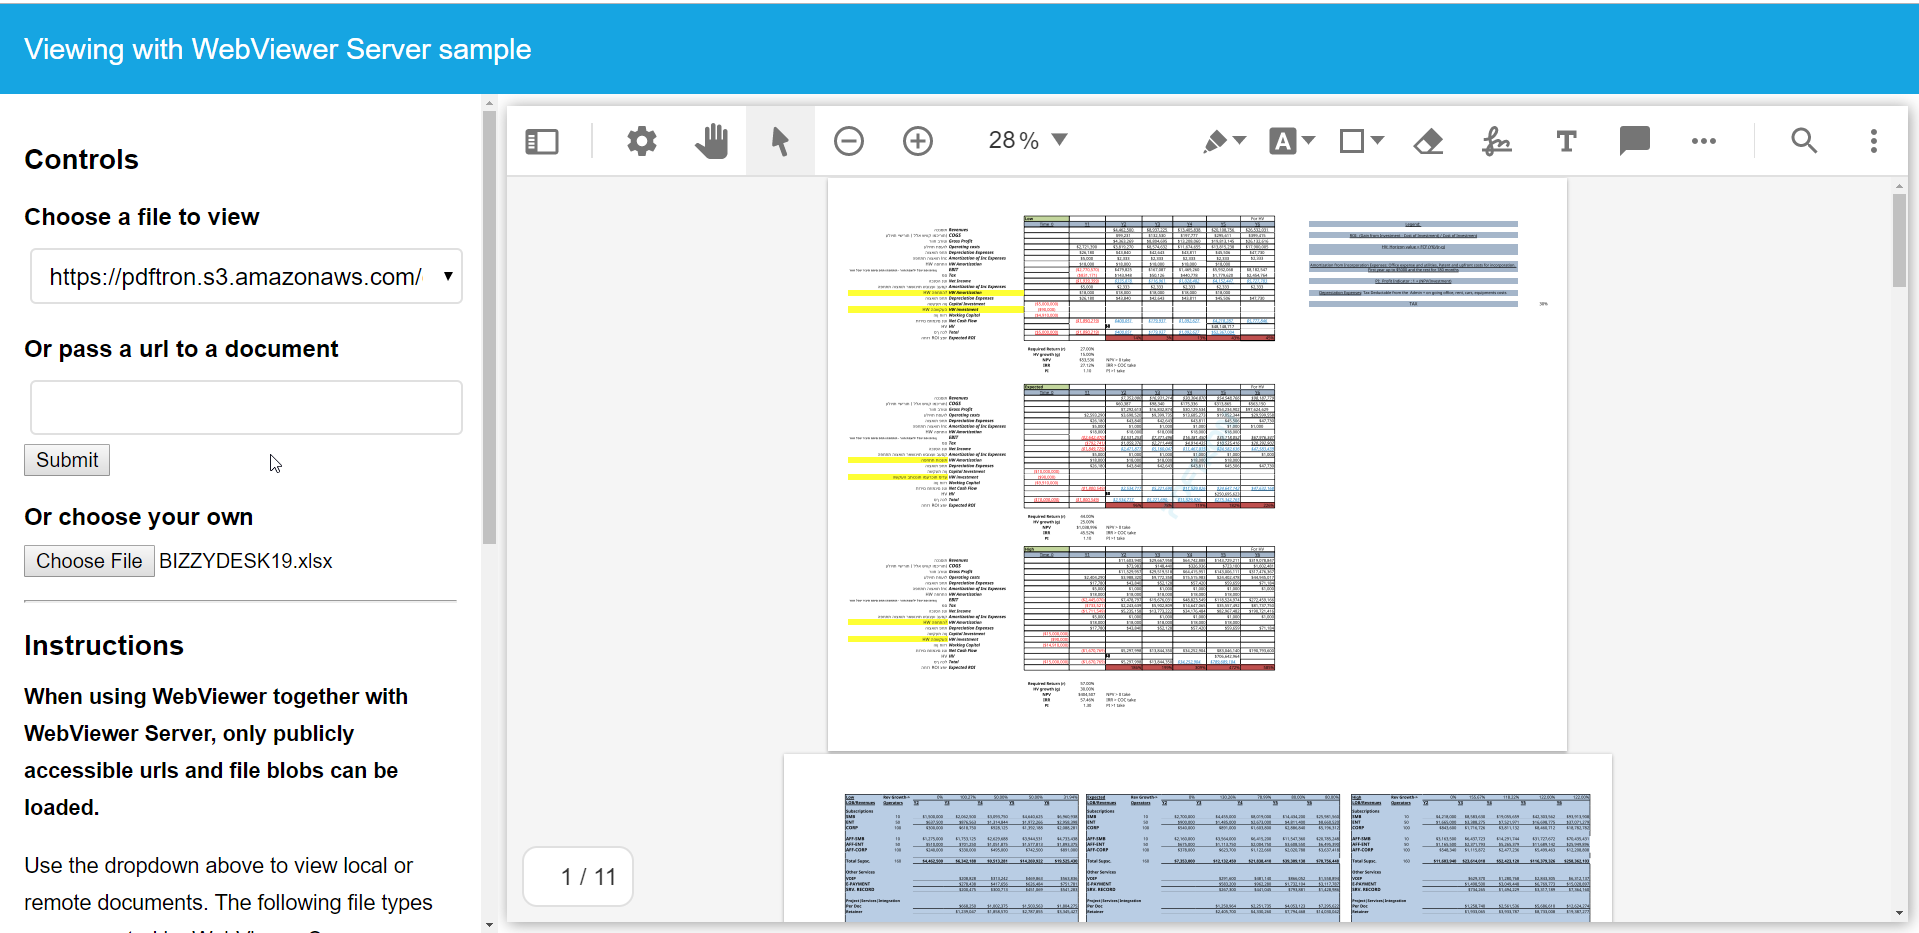Click the controls panel scrollbar
1919x933 pixels.
[x=489, y=327]
